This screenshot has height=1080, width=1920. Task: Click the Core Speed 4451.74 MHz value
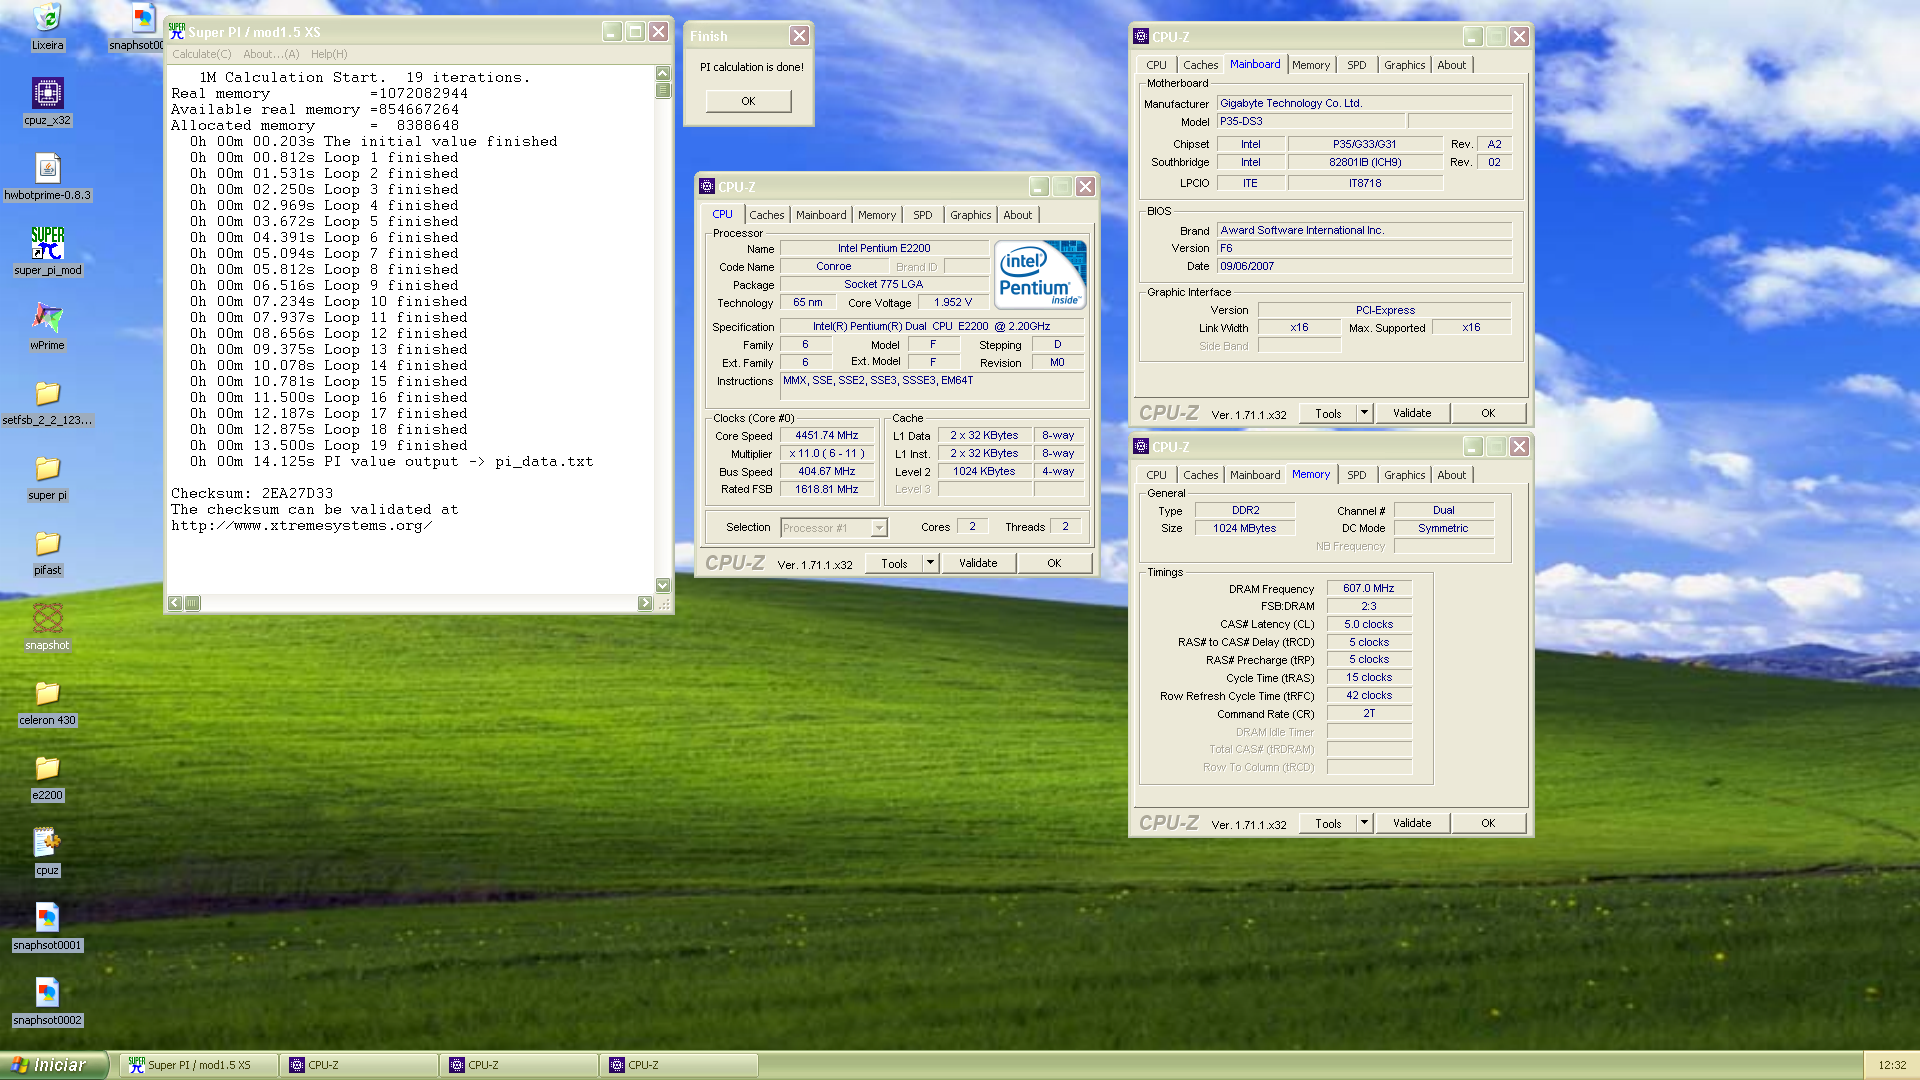826,436
